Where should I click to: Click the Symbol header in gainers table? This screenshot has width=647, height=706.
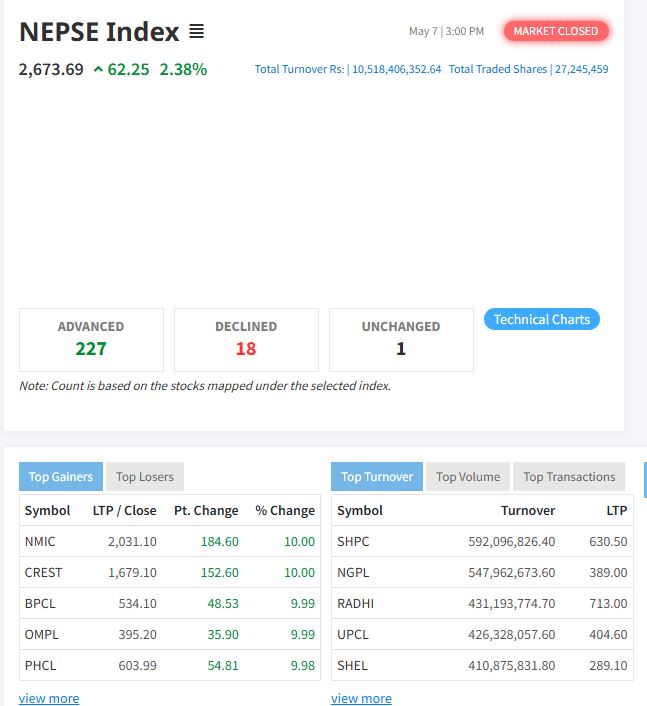click(47, 510)
